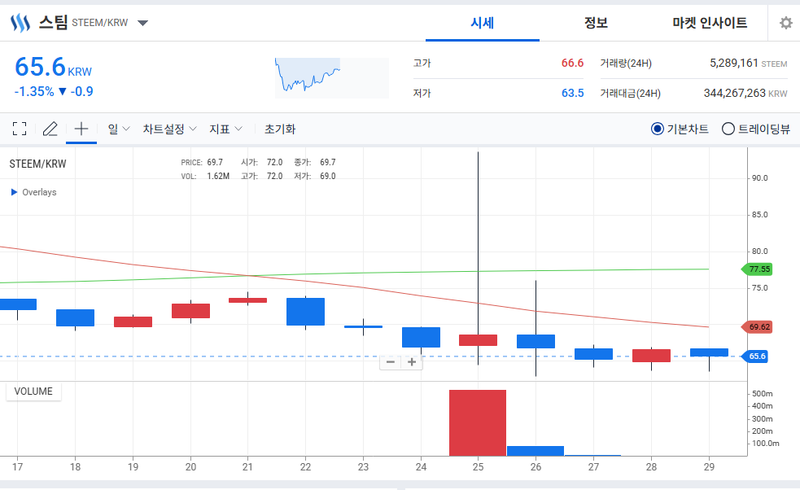Click the 초기화 reset button
The width and height of the screenshot is (800, 490).
(280, 129)
